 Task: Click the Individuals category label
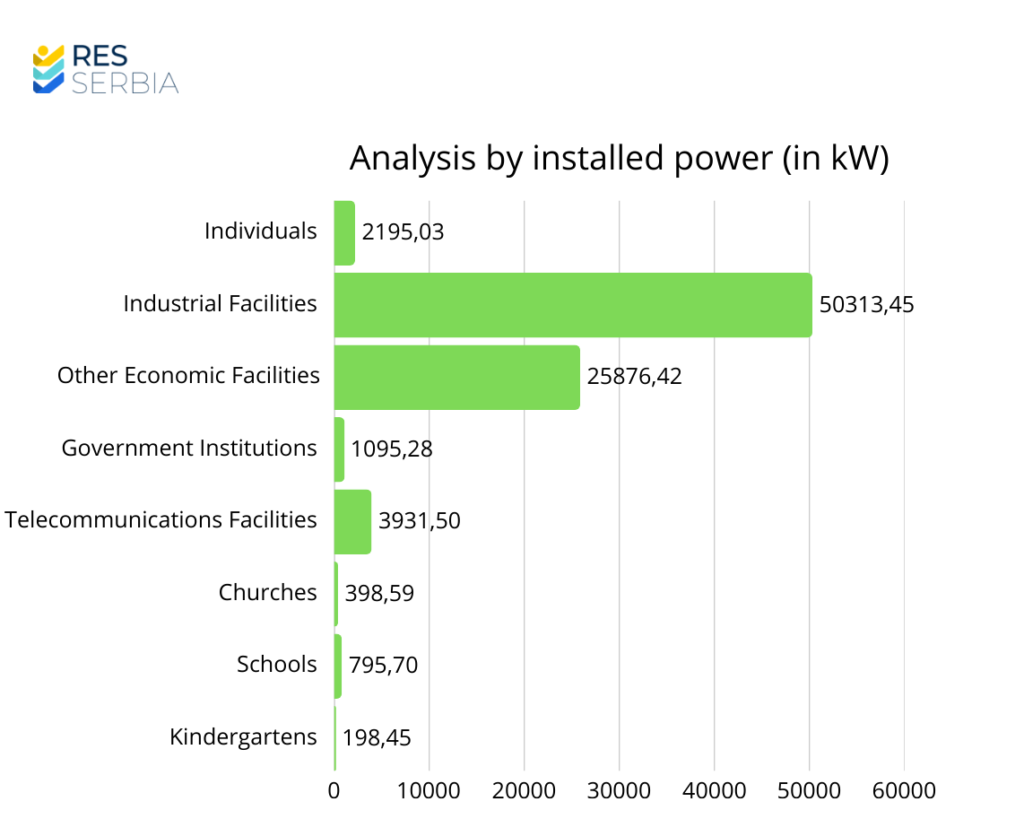coord(260,231)
